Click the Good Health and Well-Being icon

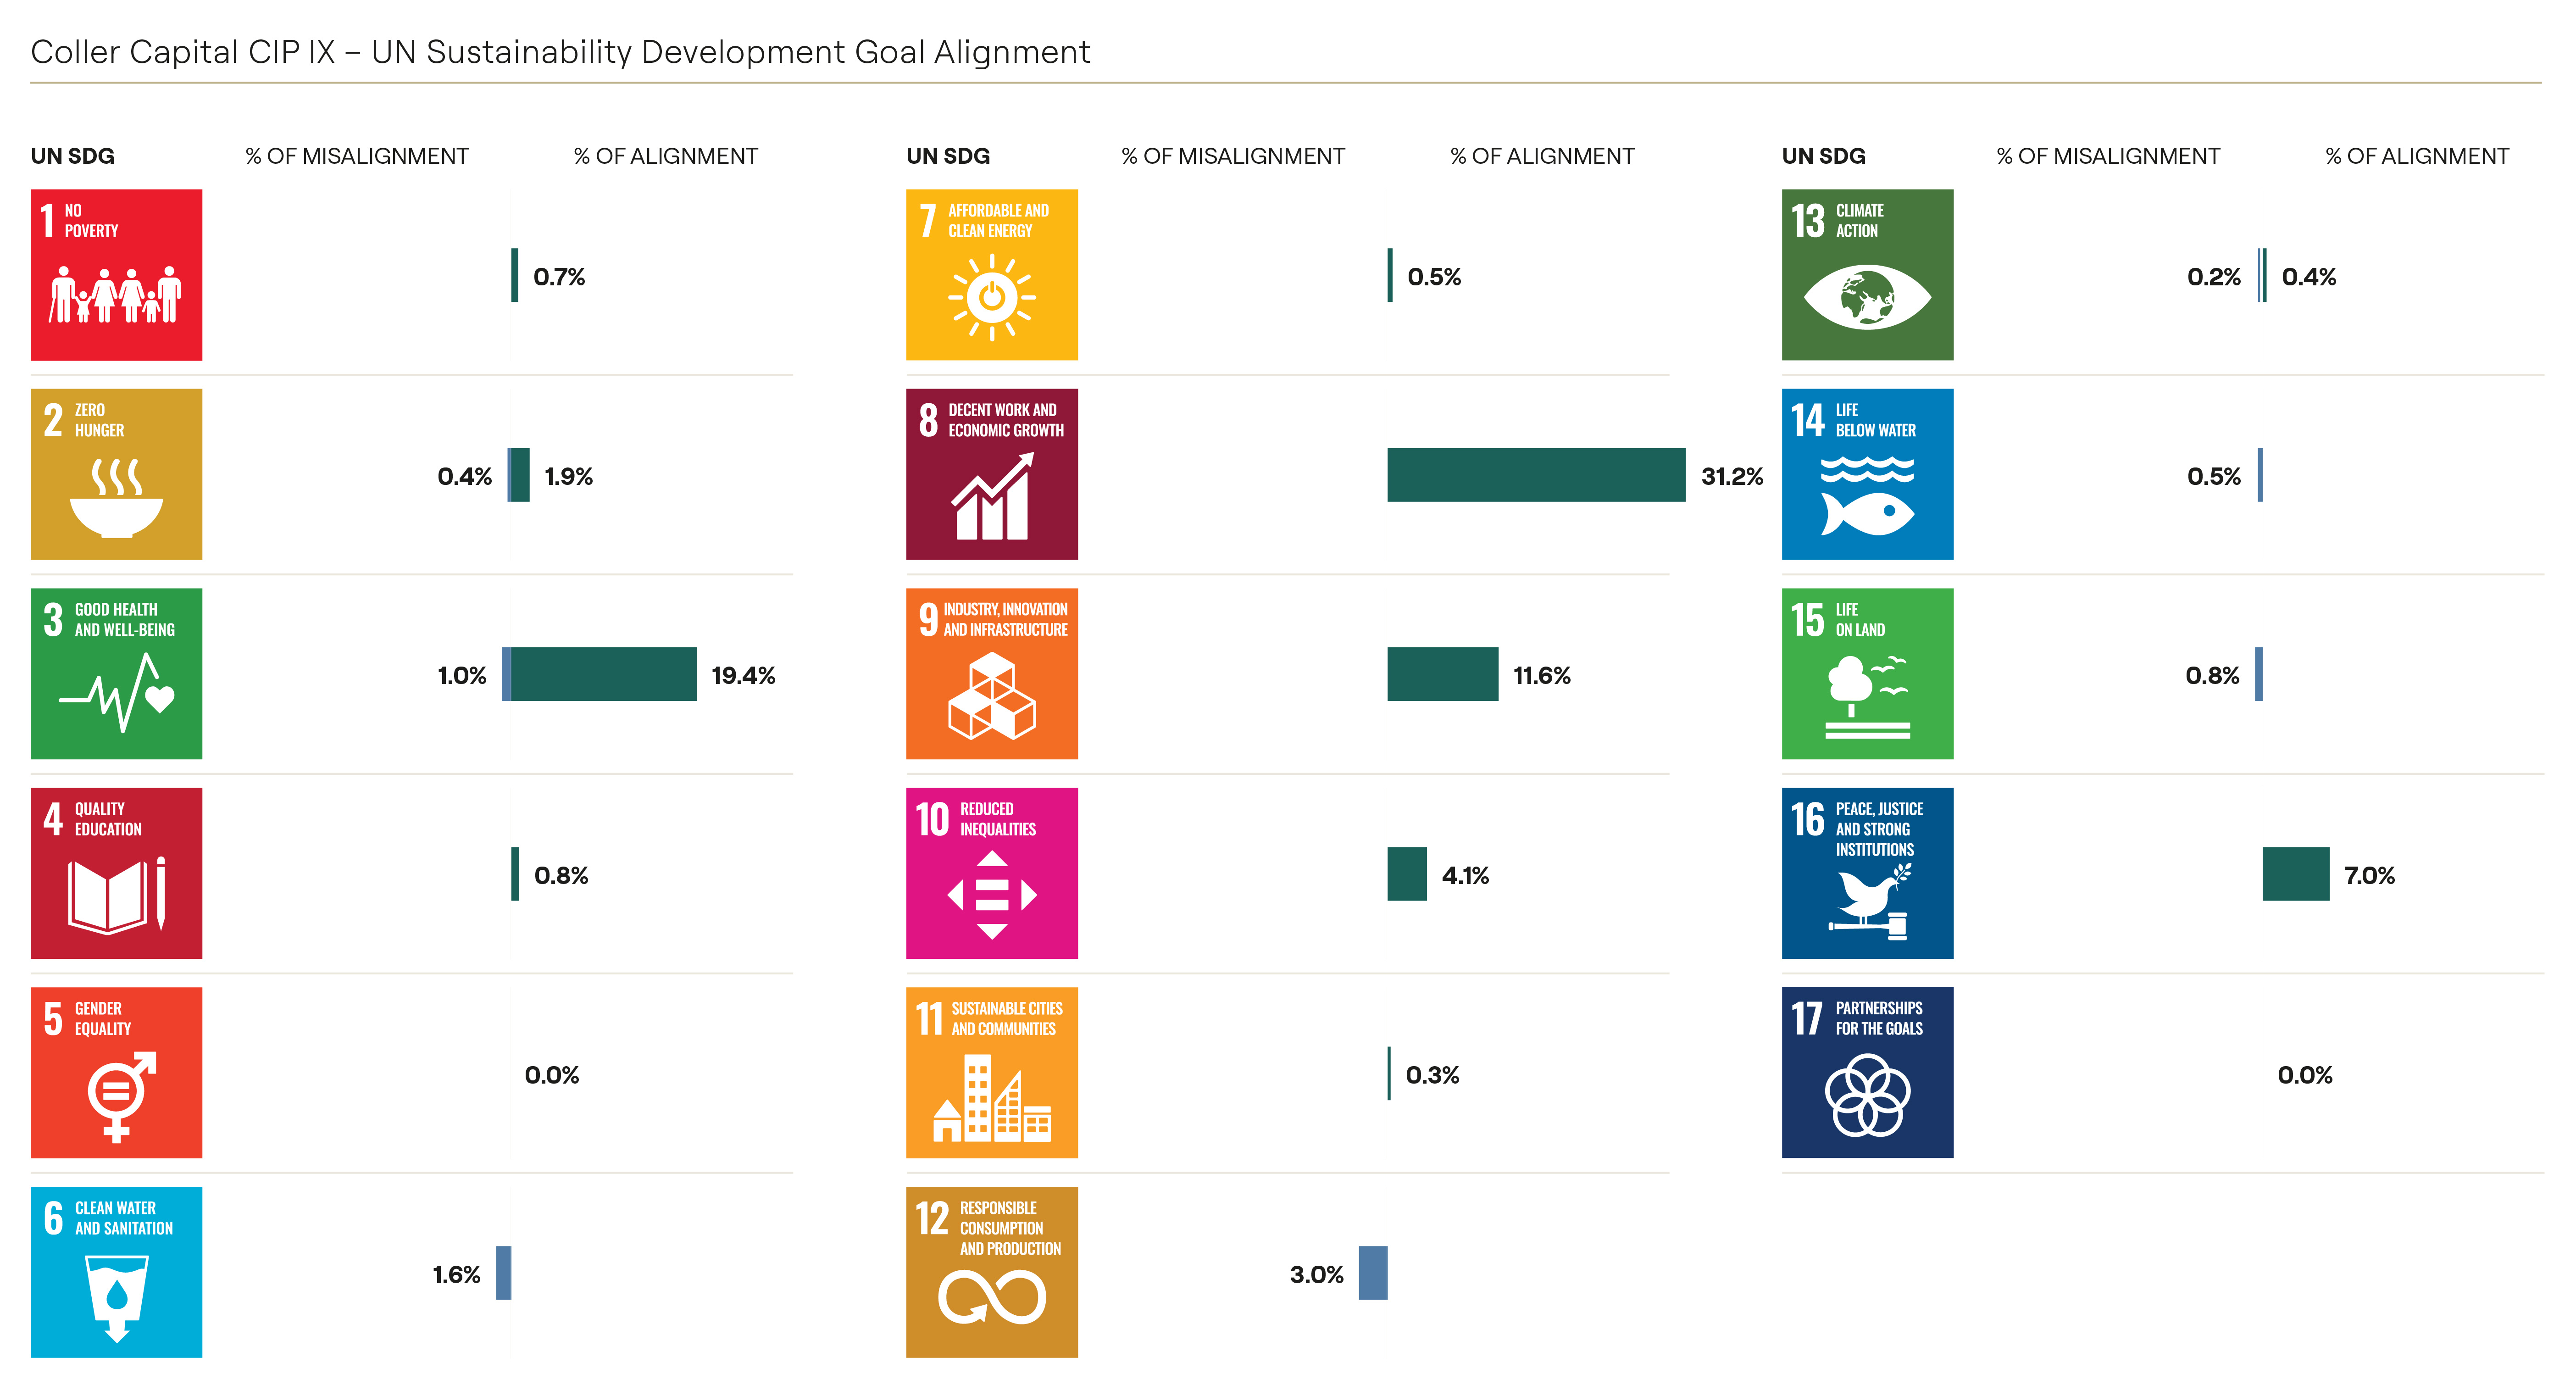coord(116,673)
